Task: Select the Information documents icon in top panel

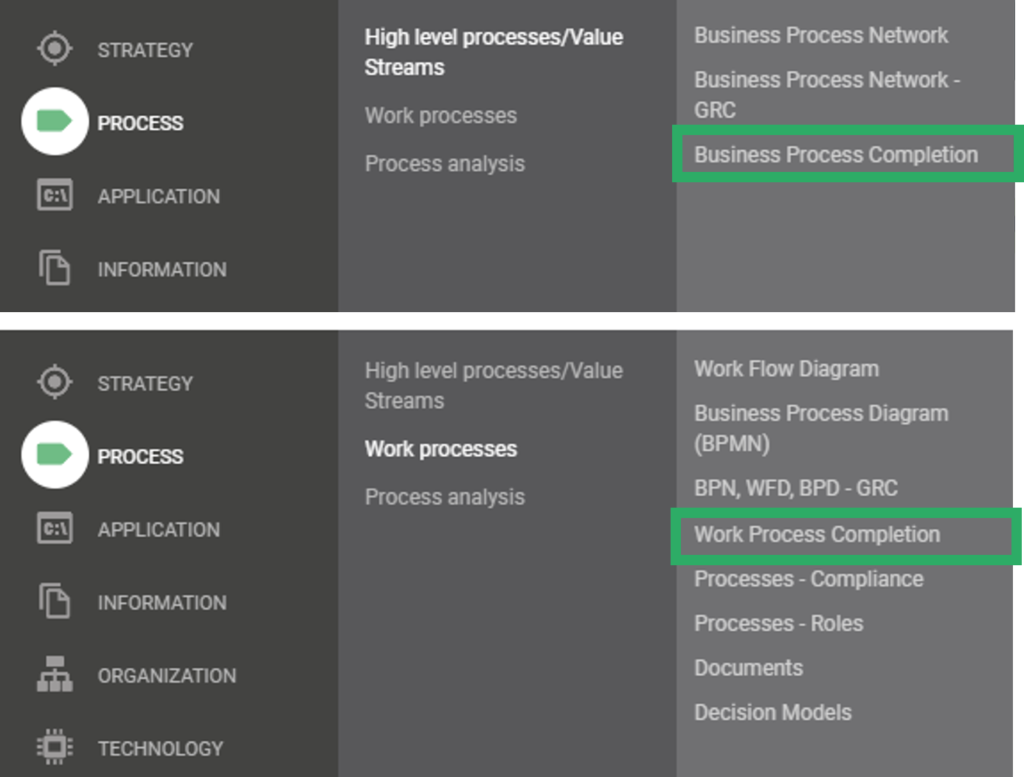Action: [x=53, y=269]
